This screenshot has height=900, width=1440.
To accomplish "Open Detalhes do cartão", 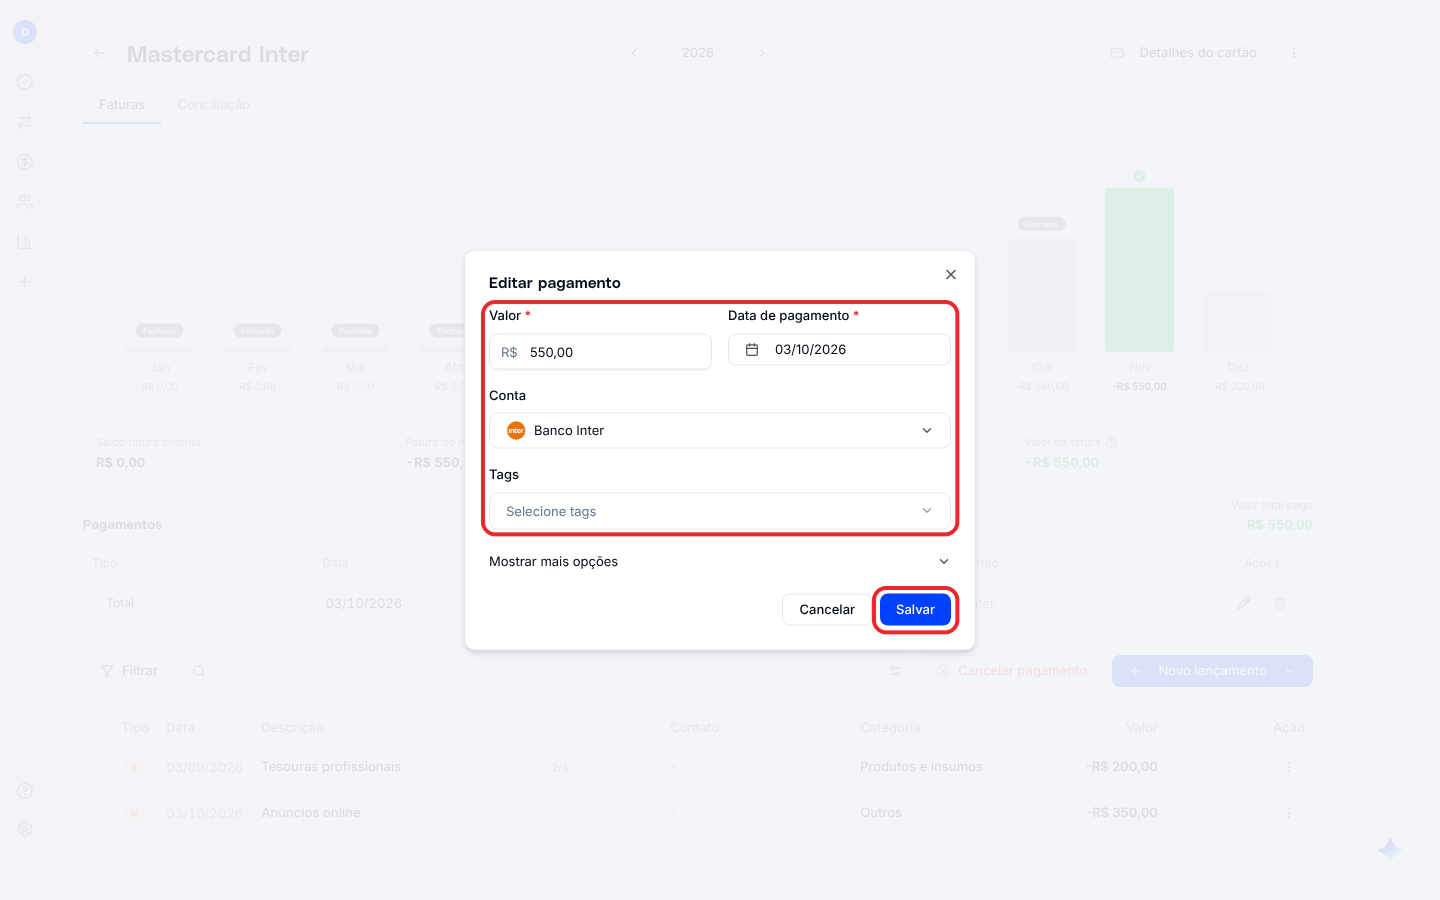I will pyautogui.click(x=1184, y=53).
